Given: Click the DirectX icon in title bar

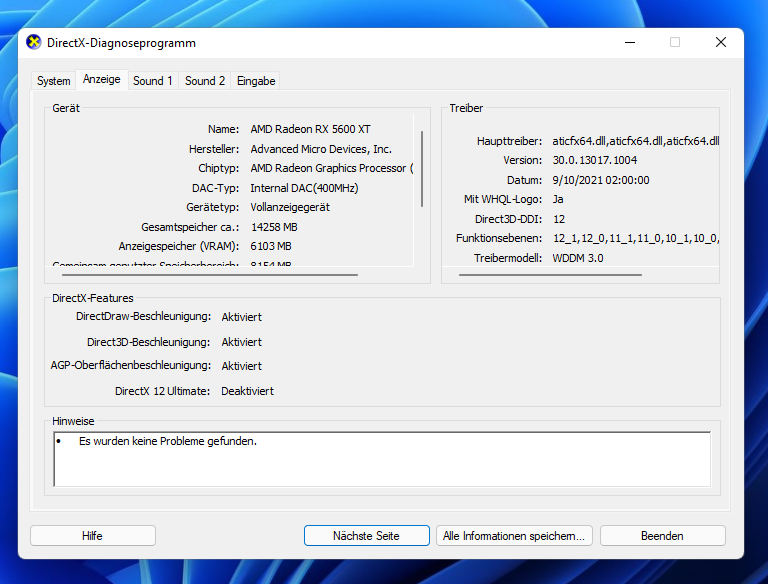Looking at the screenshot, I should (x=34, y=43).
